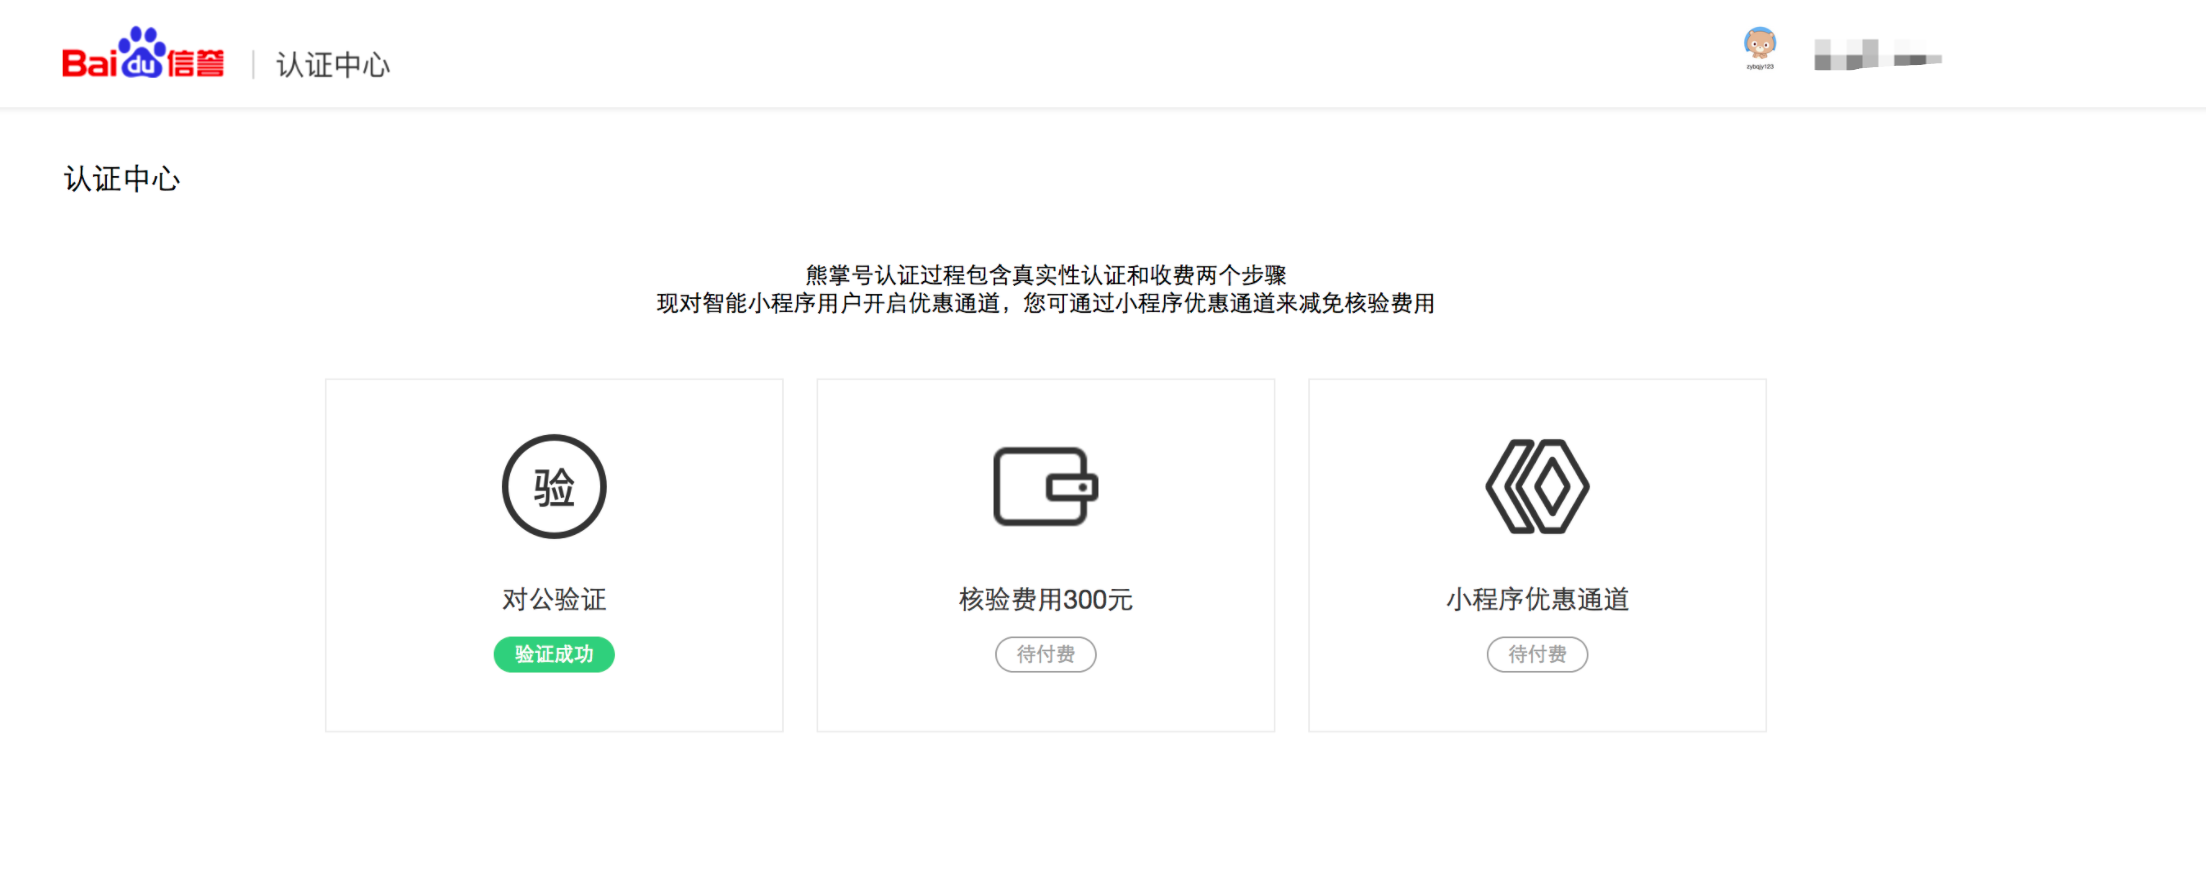Click the 熊掌号认证过程 description line
The image size is (2206, 876).
click(1045, 275)
